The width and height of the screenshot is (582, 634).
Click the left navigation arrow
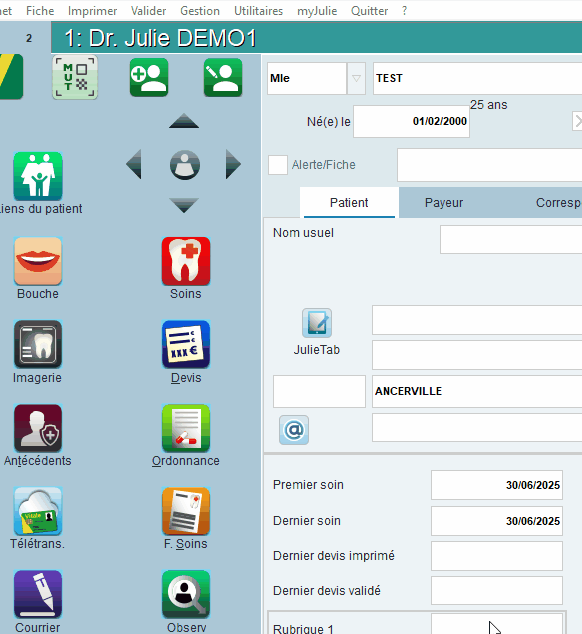134,164
